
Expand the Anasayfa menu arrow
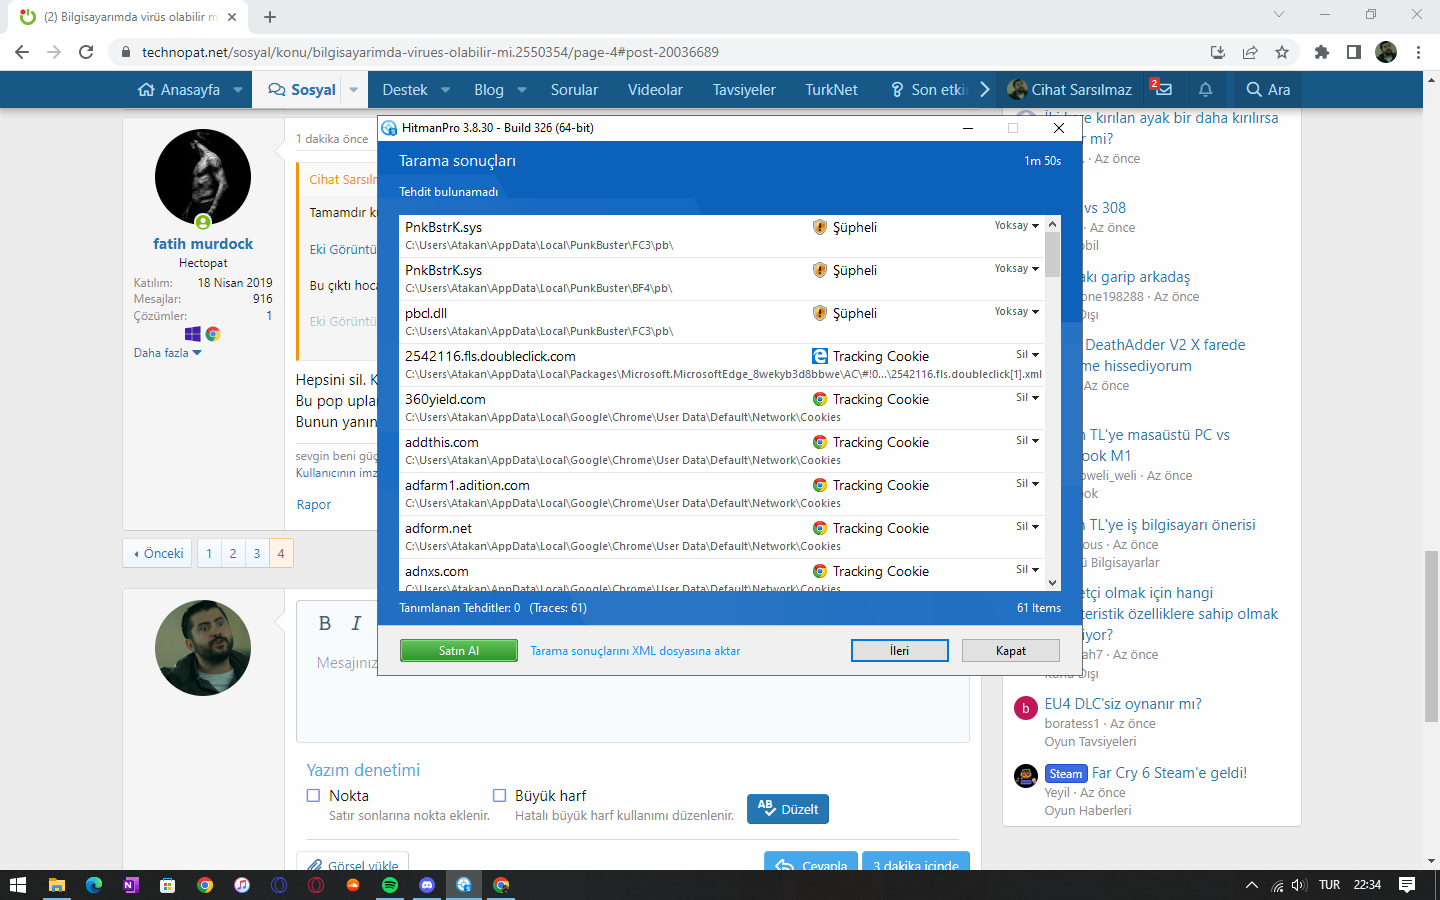click(x=238, y=90)
